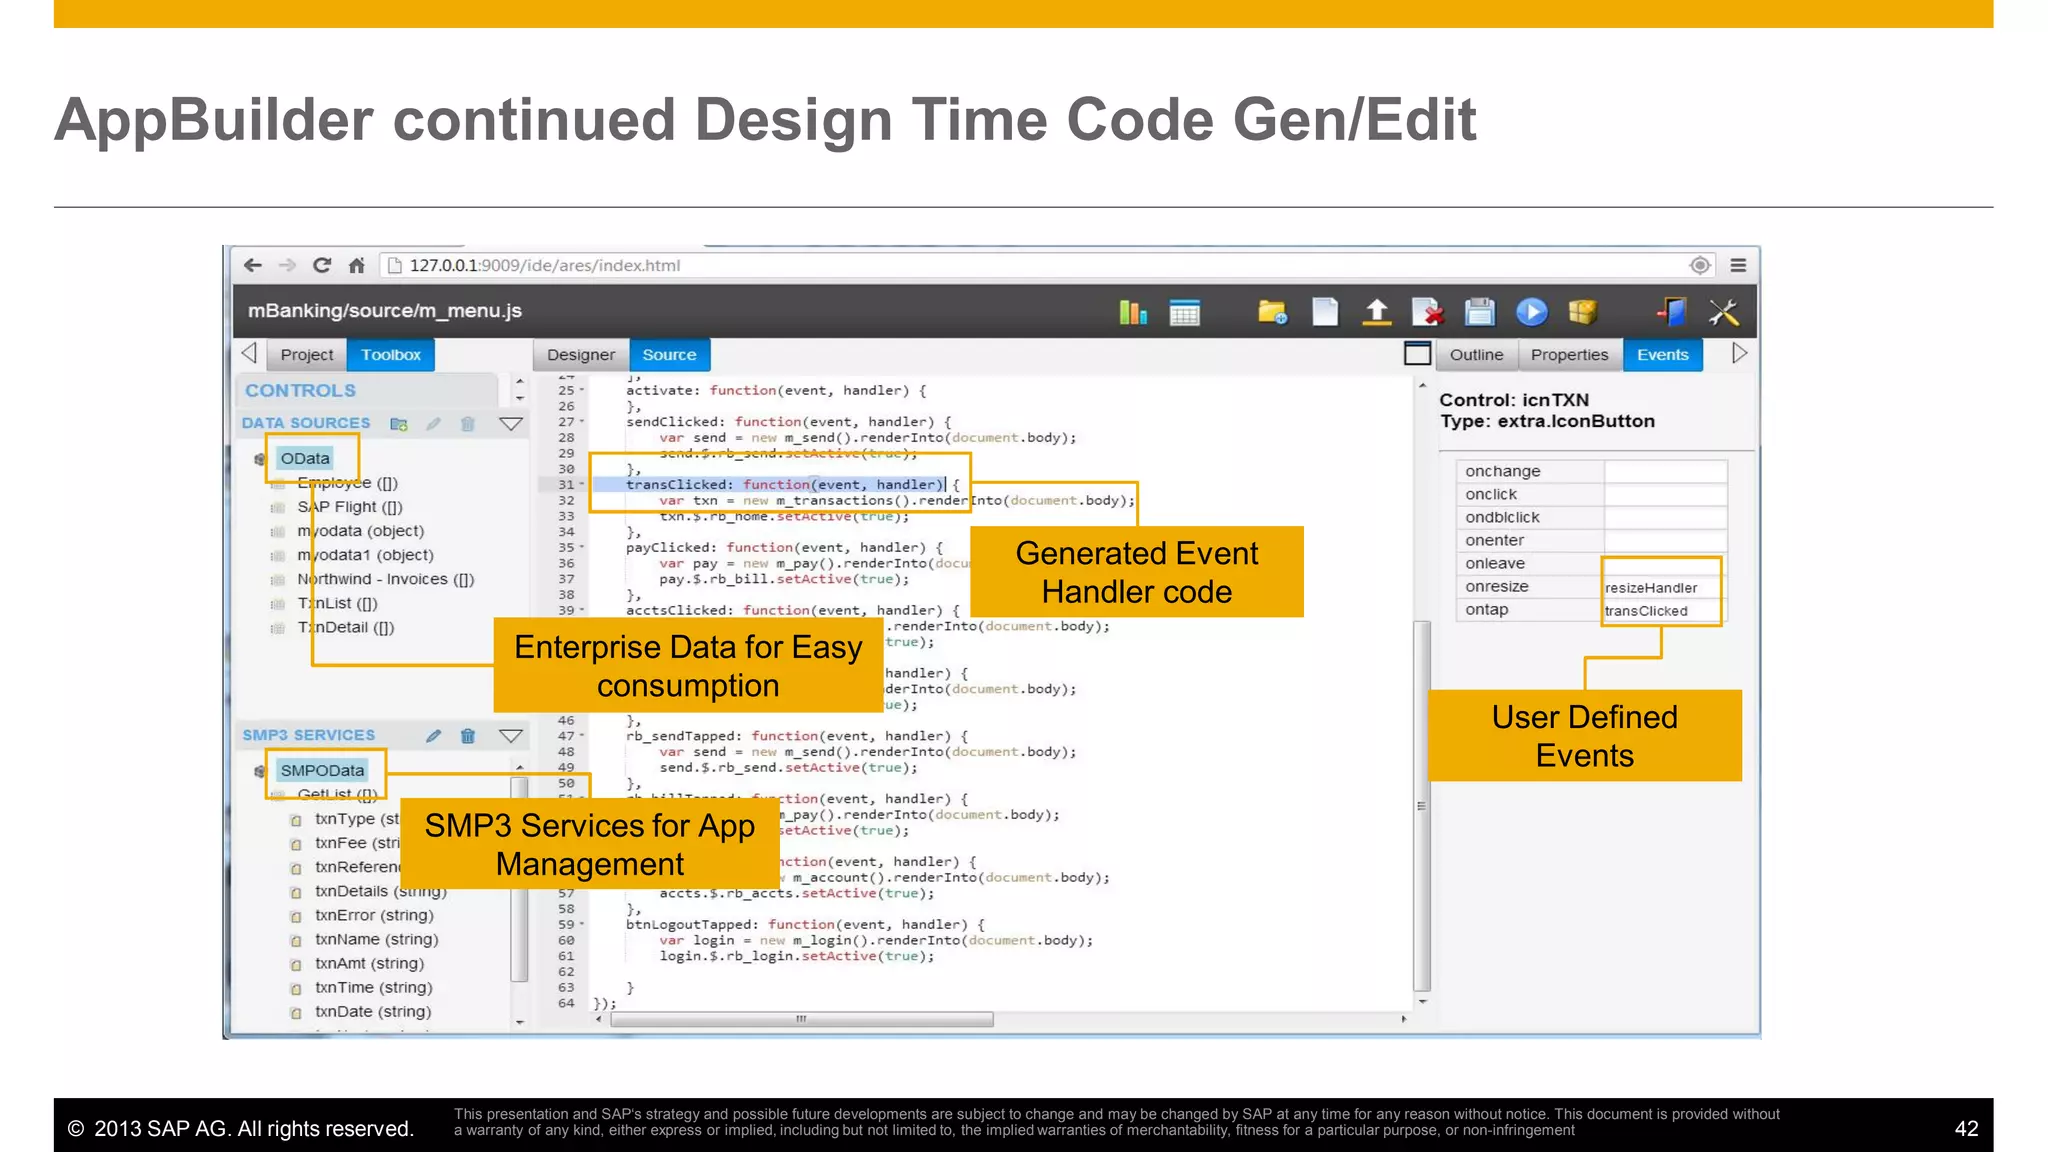Click the code editor horizontal scrollbar
The width and height of the screenshot is (2048, 1152).
tap(801, 1019)
